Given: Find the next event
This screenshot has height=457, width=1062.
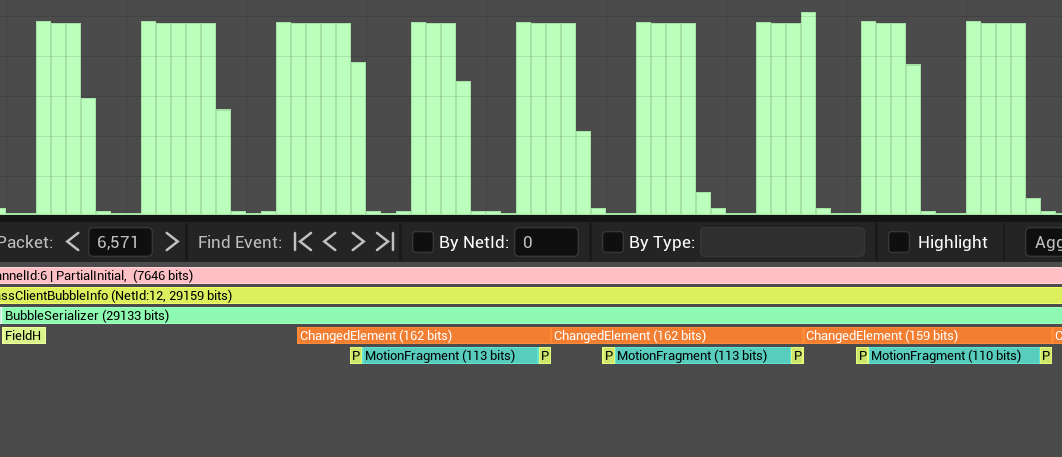Looking at the screenshot, I should coord(358,242).
